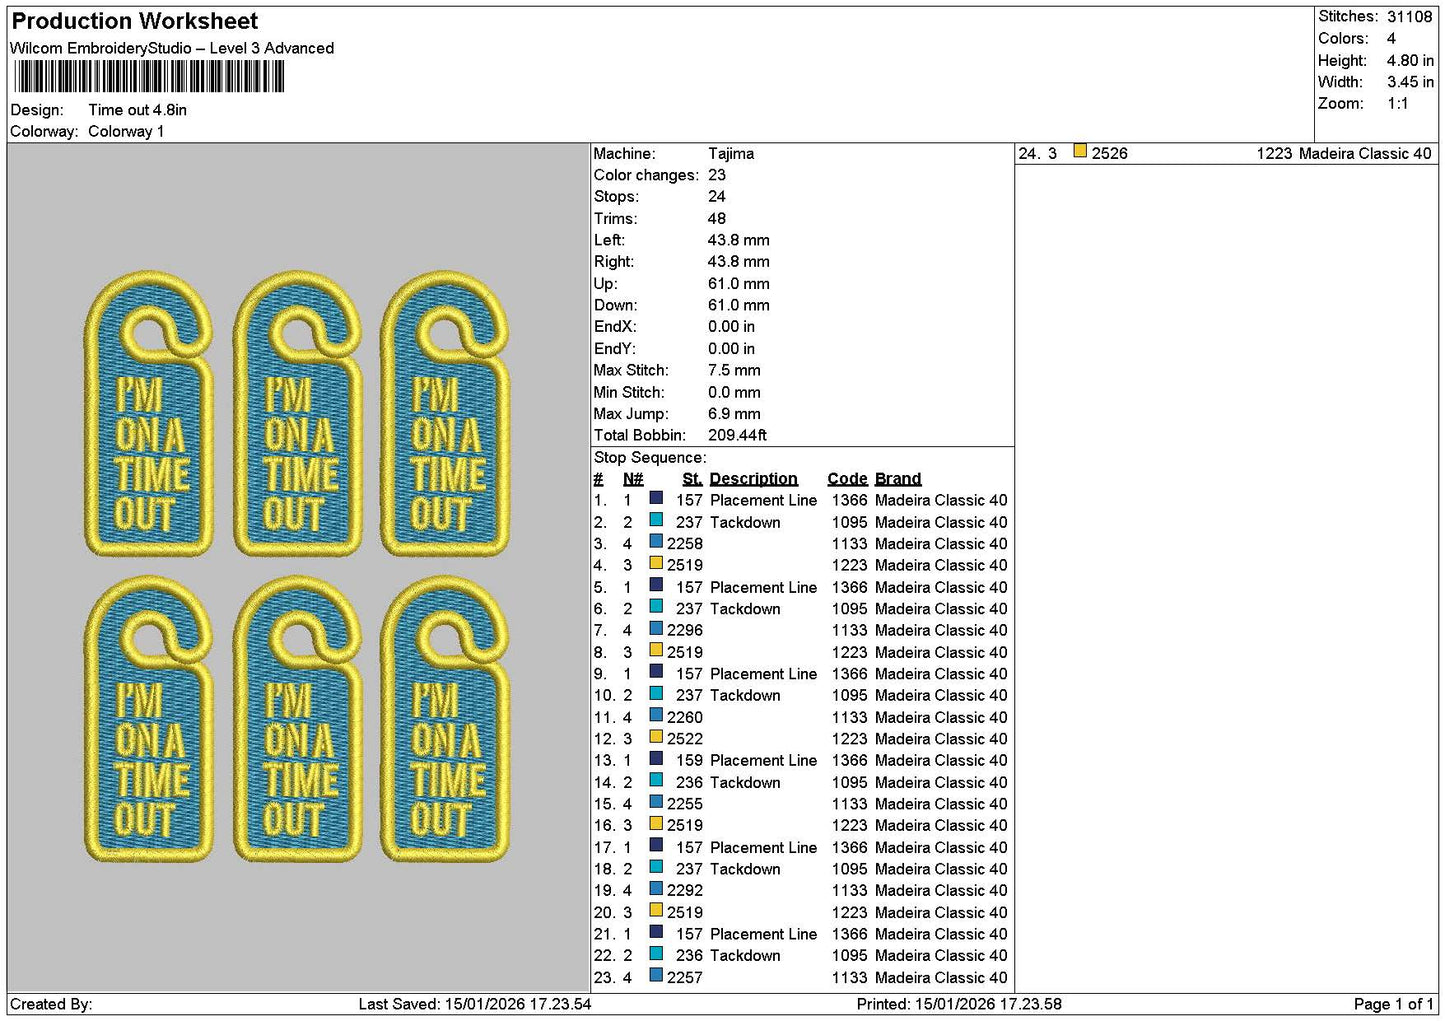Select 'Tackdown' in stop row 2
This screenshot has width=1445, height=1021.
[x=745, y=522]
